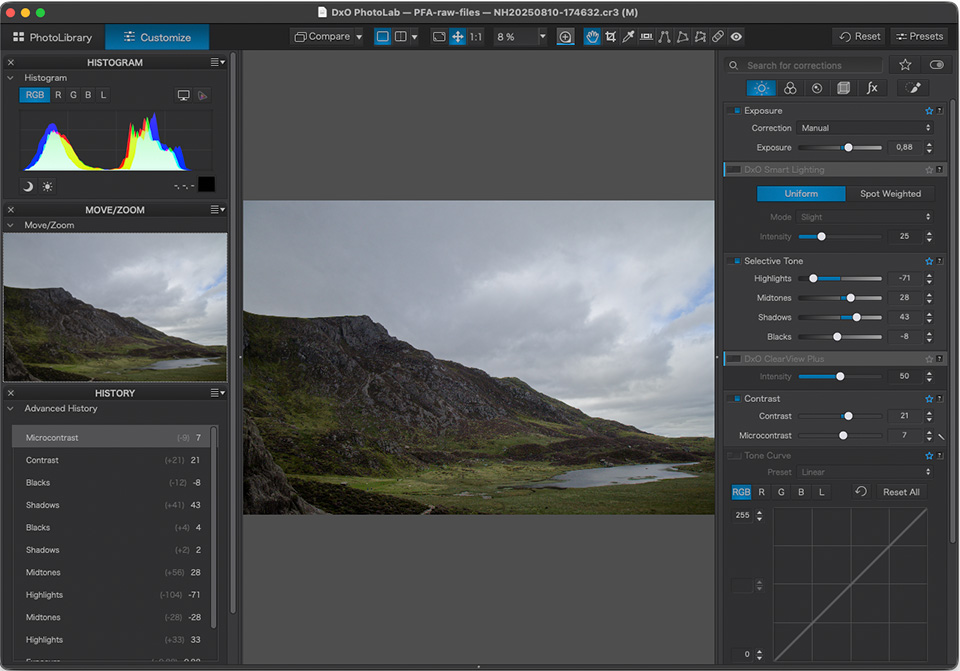Select the Spot Weighted mode
Image resolution: width=960 pixels, height=671 pixels.
890,194
